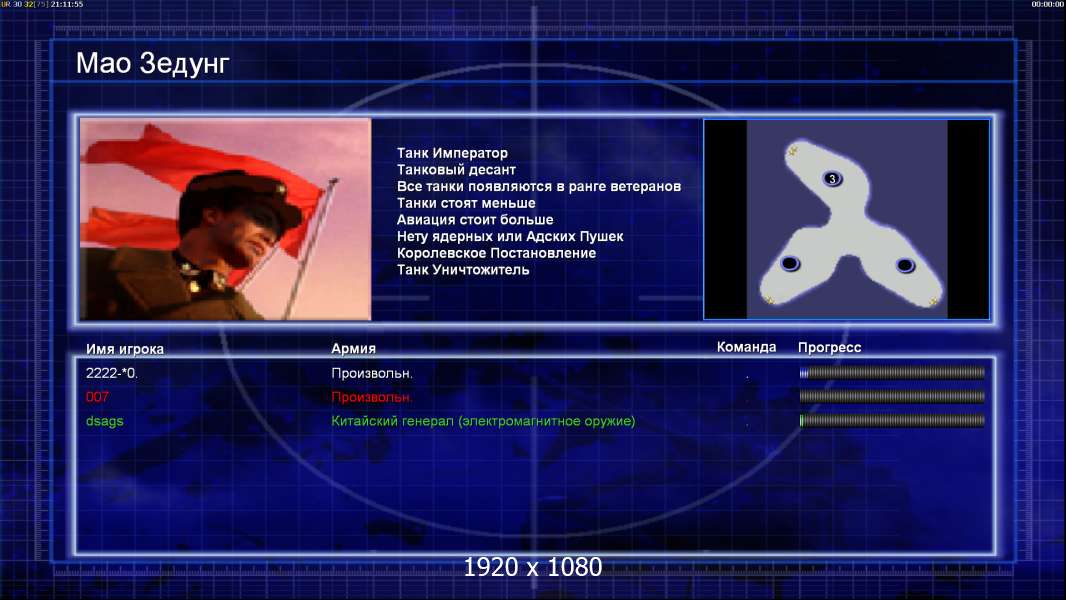Viewport: 1066px width, 600px height.
Task: Click the 21:11:55 clock readout
Action: click(67, 4)
